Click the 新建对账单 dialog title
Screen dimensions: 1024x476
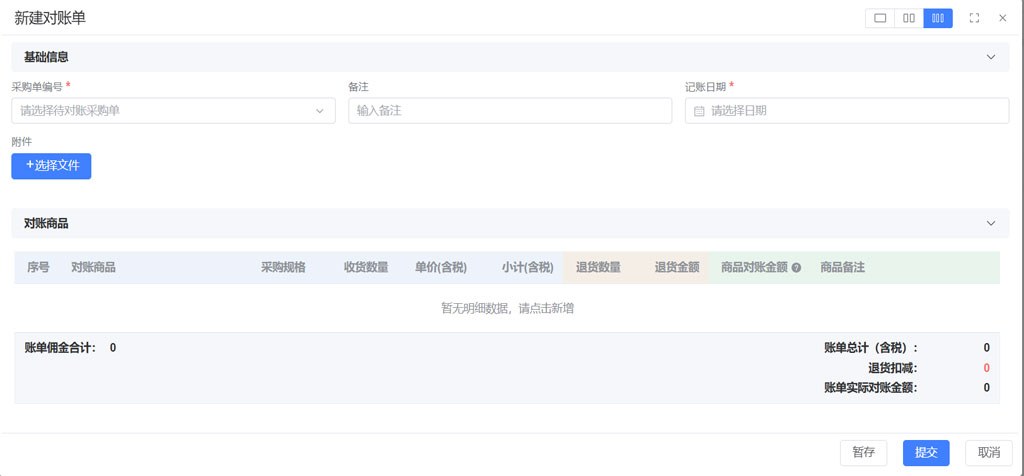[x=50, y=18]
